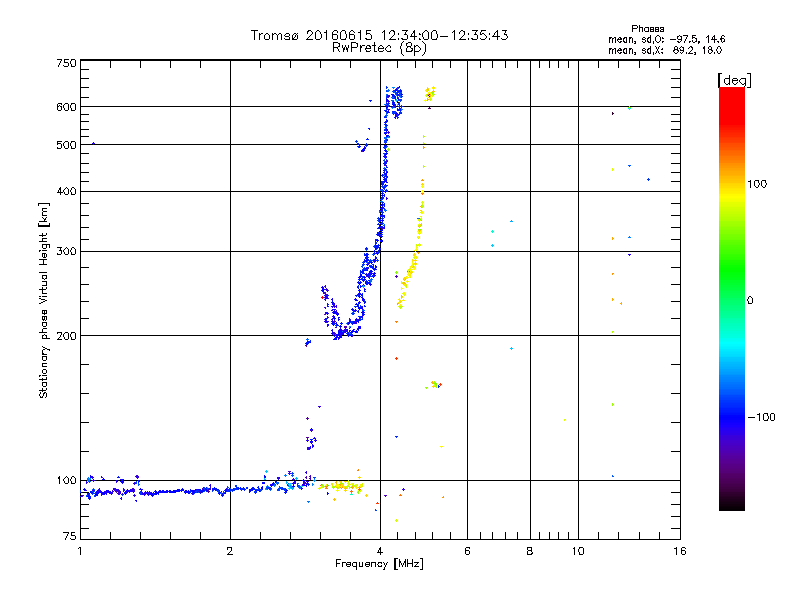Click the plot title 'Tromsø 20160615 12:34:00-12:35:43'

click(379, 35)
